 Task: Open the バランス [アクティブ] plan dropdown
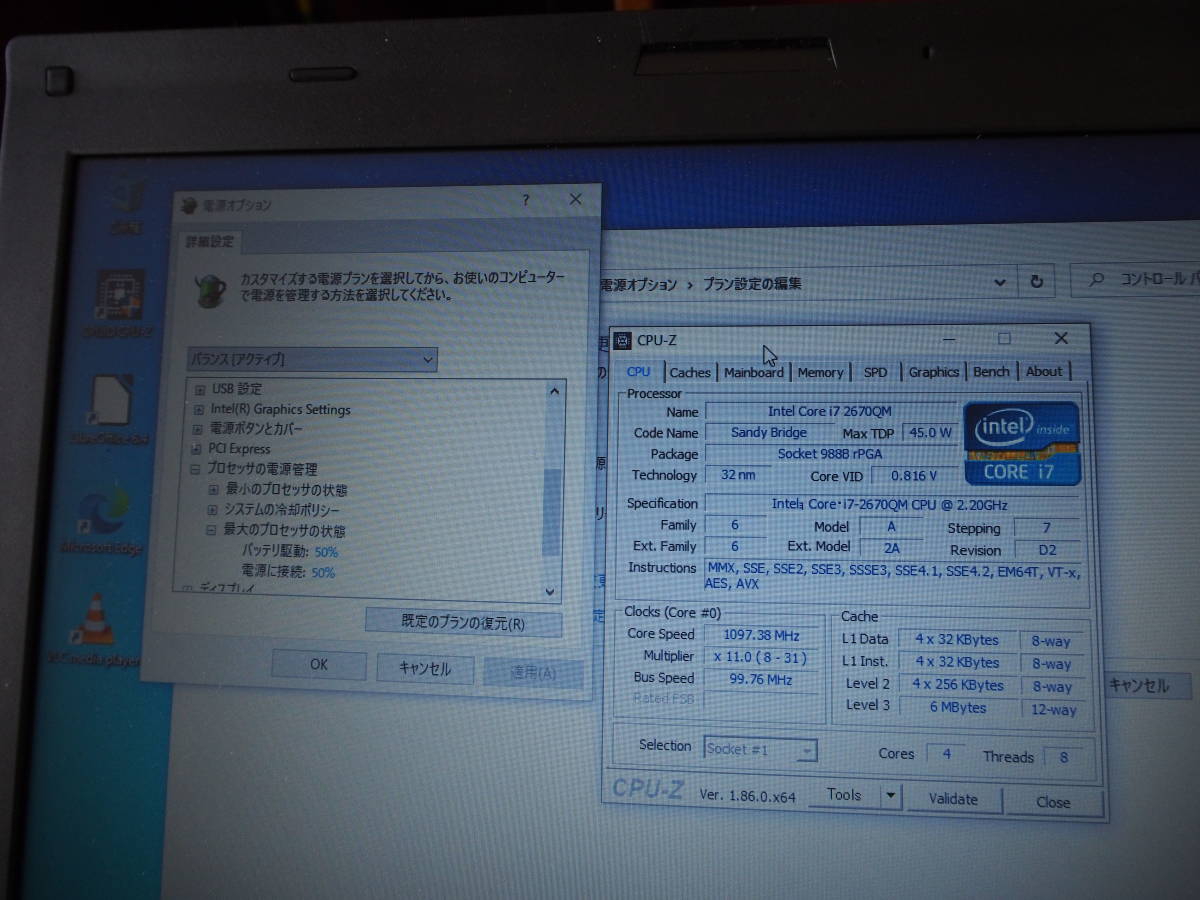coord(312,359)
